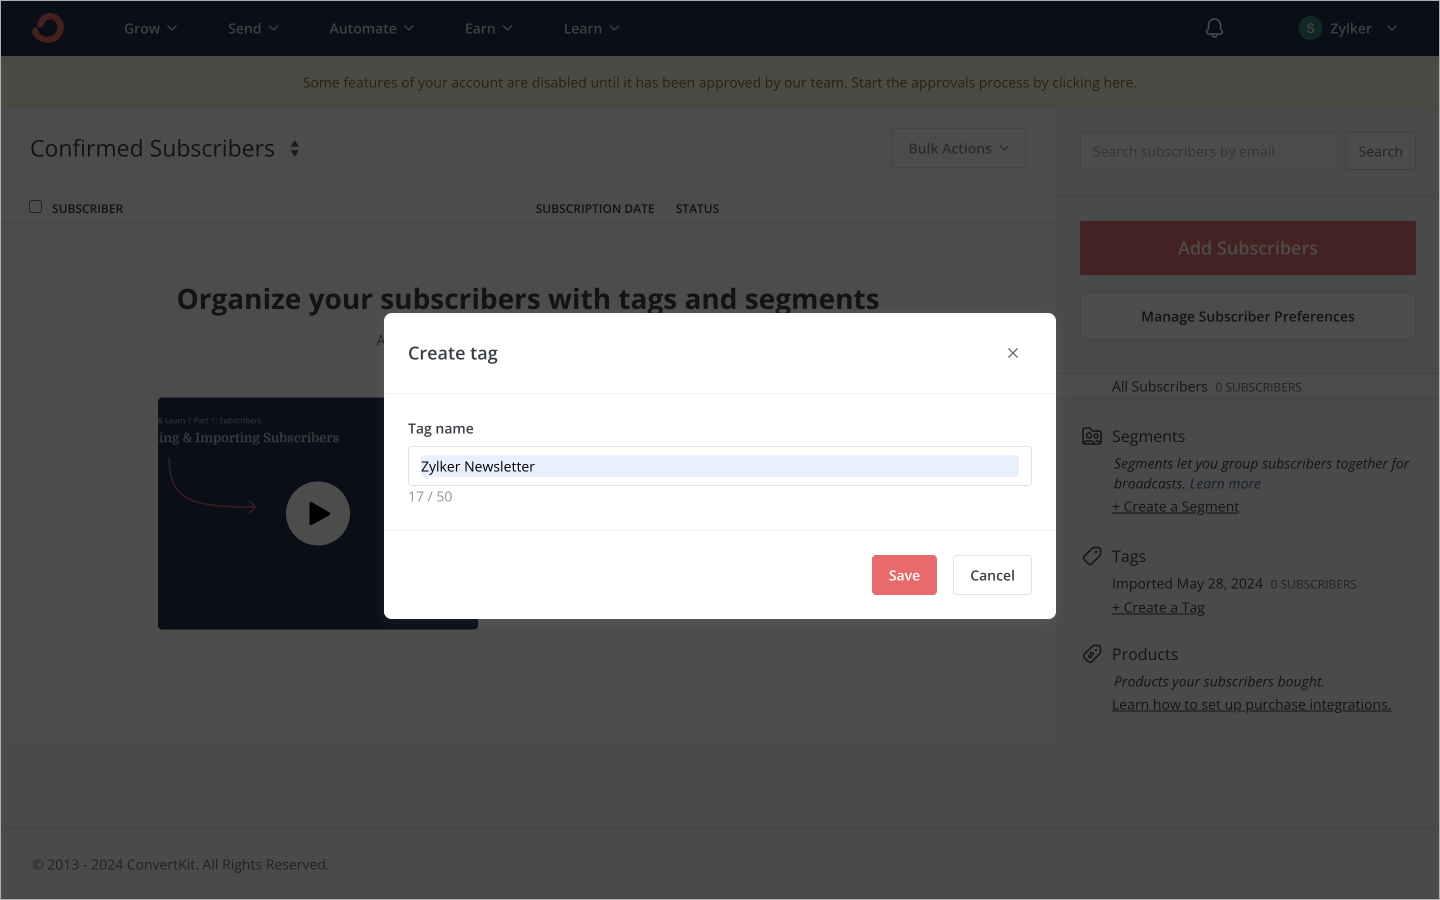Click the Segments icon

(1092, 436)
